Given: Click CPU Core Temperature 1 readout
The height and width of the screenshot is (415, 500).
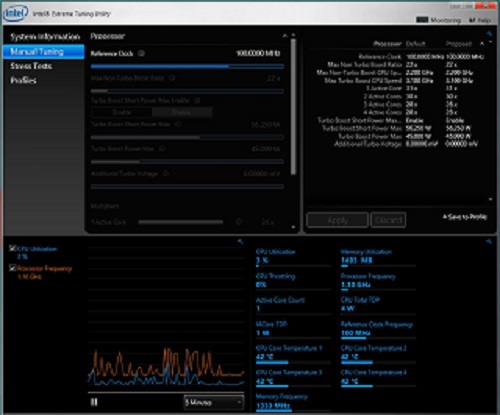Looking at the screenshot, I should coord(293,353).
